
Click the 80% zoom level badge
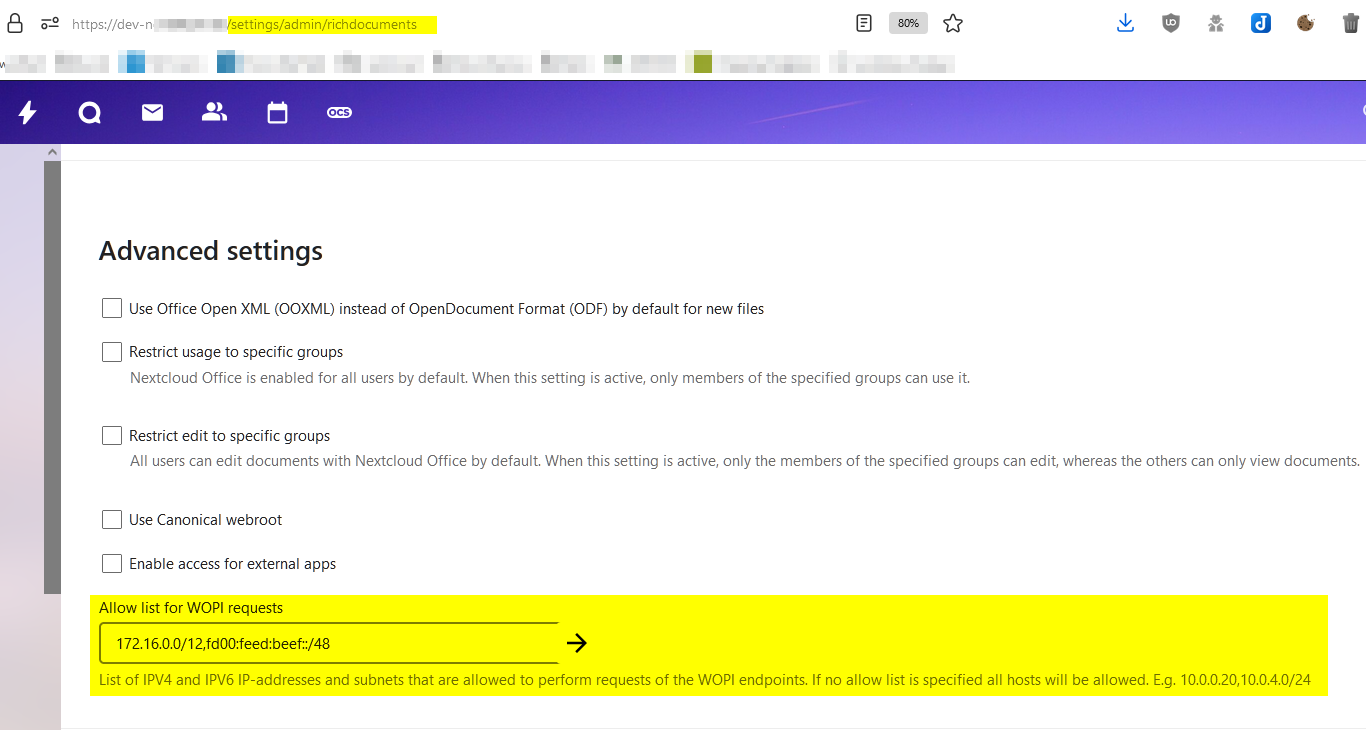coord(908,23)
